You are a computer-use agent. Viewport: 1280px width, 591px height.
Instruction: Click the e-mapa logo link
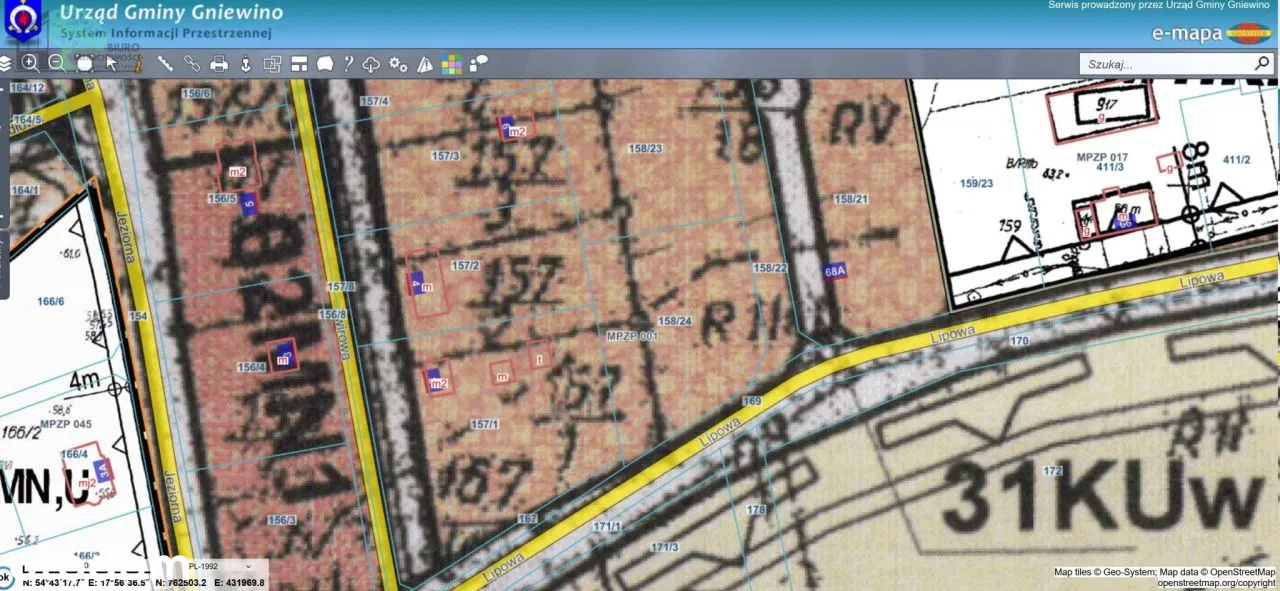1210,33
